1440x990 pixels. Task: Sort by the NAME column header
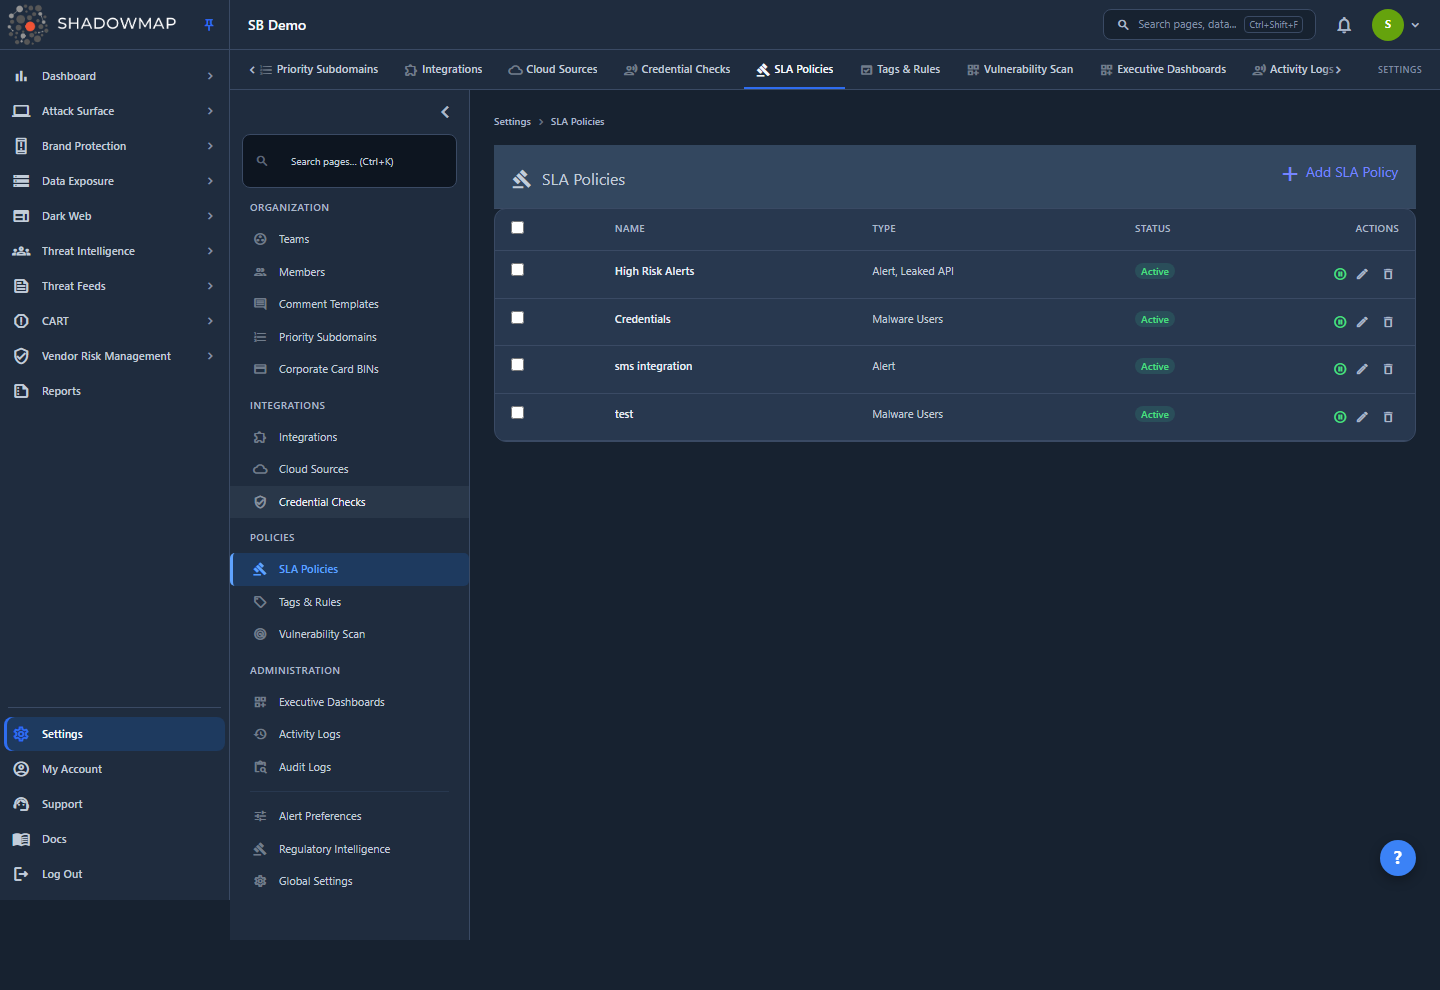click(x=630, y=229)
